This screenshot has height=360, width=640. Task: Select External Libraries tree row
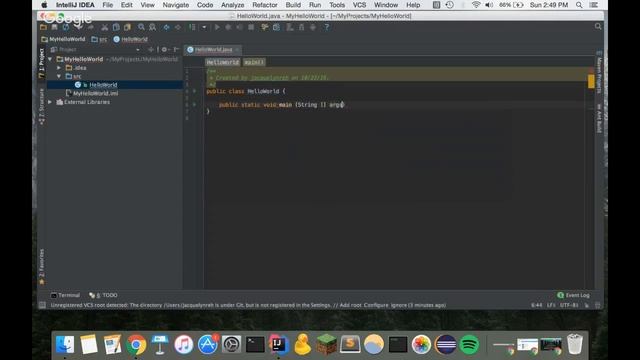click(x=115, y=102)
